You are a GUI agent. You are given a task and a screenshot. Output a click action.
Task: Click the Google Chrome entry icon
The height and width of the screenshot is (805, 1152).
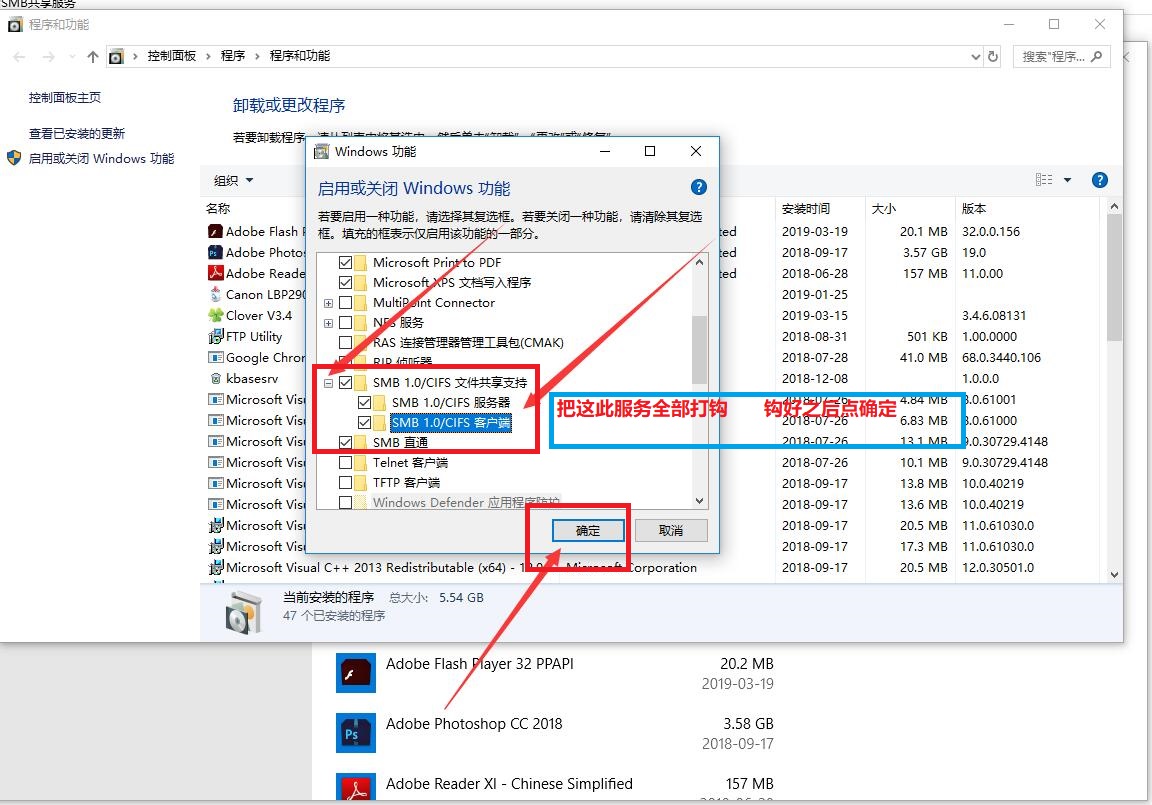[x=215, y=358]
